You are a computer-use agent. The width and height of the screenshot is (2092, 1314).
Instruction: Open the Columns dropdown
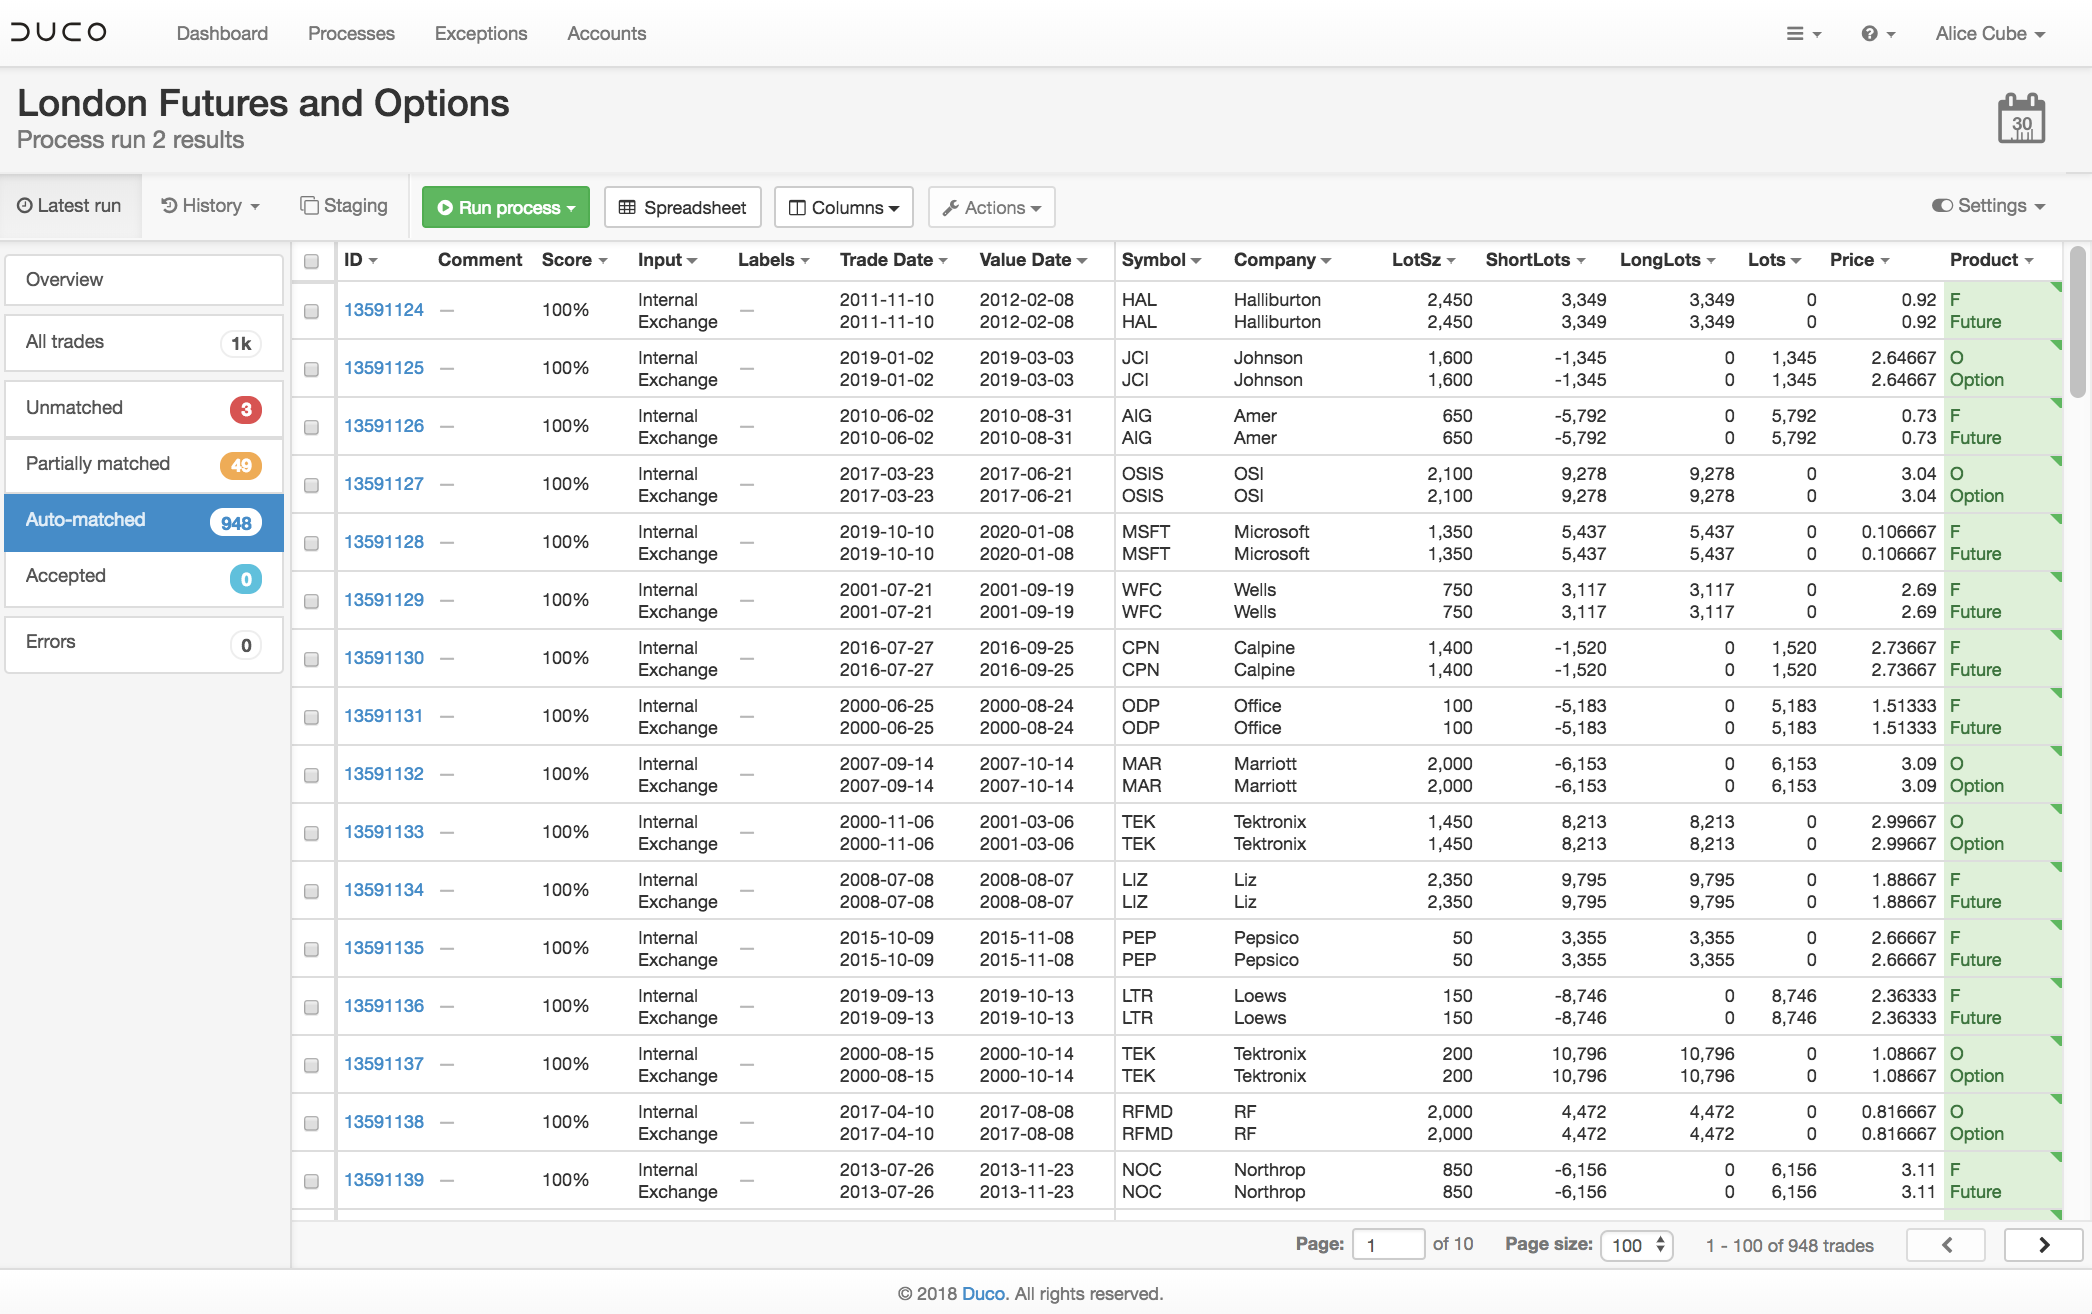coord(844,207)
